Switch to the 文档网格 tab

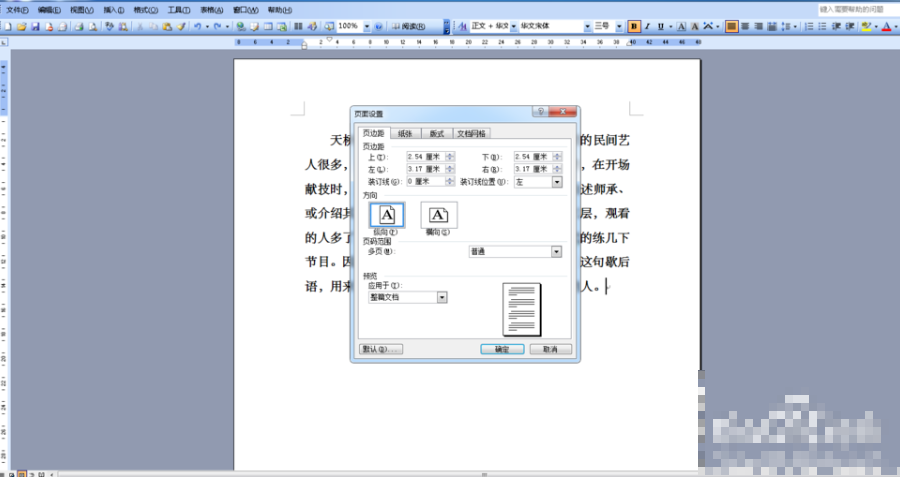[471, 134]
